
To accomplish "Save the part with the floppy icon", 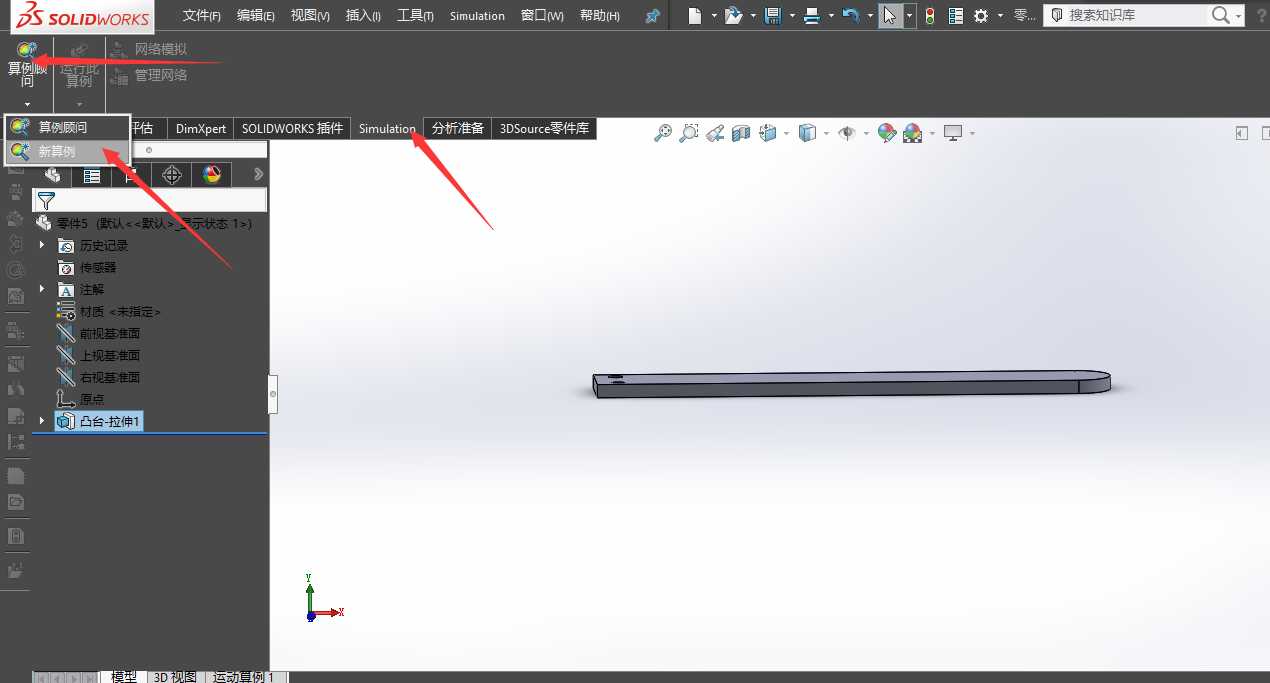I will click(x=772, y=16).
